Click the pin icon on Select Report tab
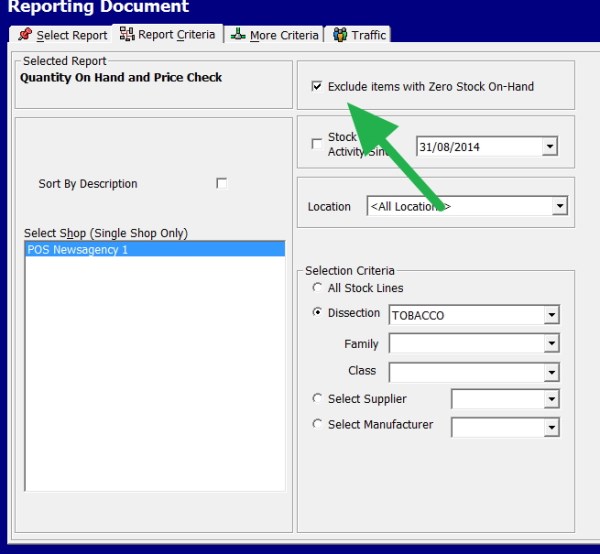The width and height of the screenshot is (600, 554). [25, 34]
